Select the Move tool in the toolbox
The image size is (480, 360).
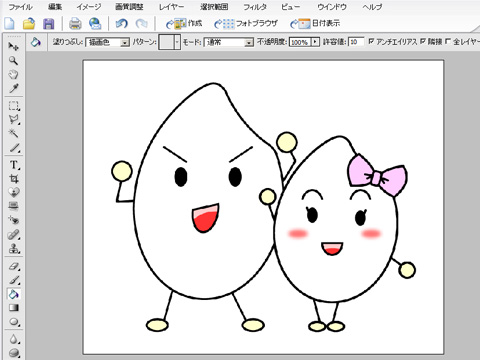point(13,47)
